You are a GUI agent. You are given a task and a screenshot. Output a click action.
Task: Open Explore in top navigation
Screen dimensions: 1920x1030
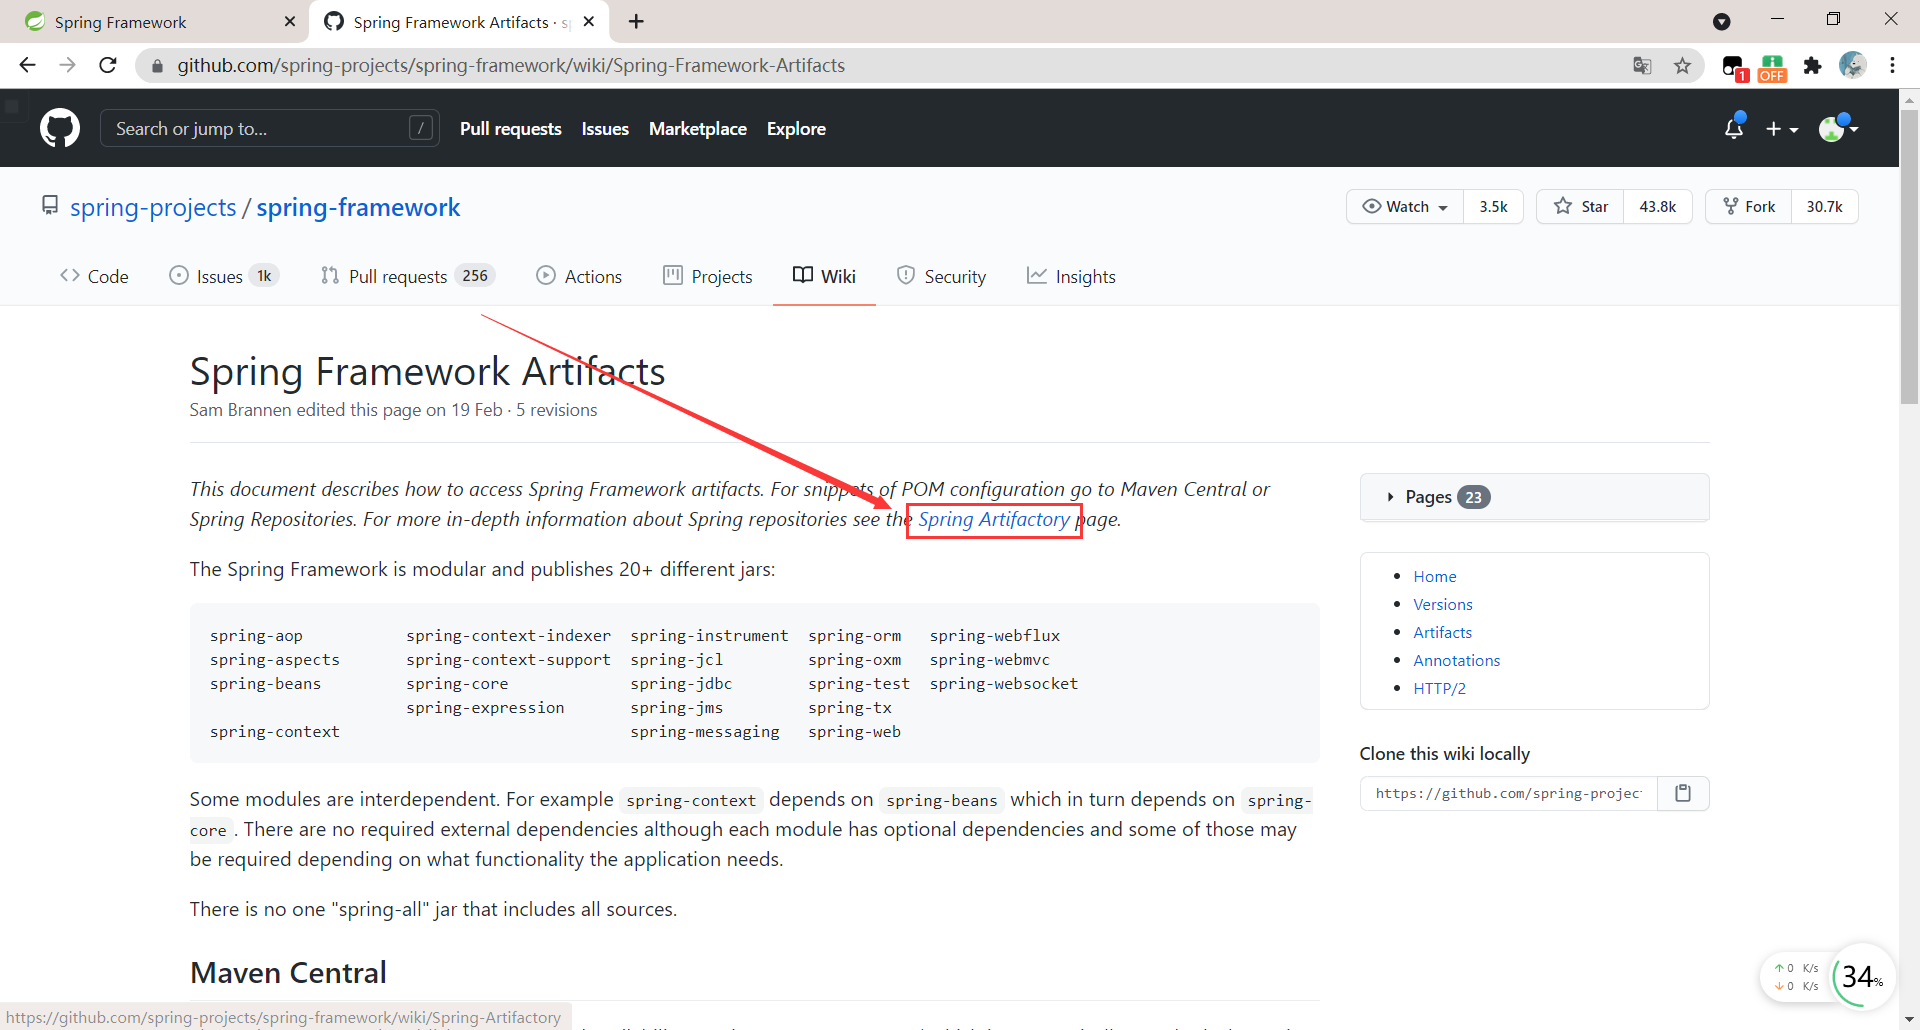pos(796,129)
